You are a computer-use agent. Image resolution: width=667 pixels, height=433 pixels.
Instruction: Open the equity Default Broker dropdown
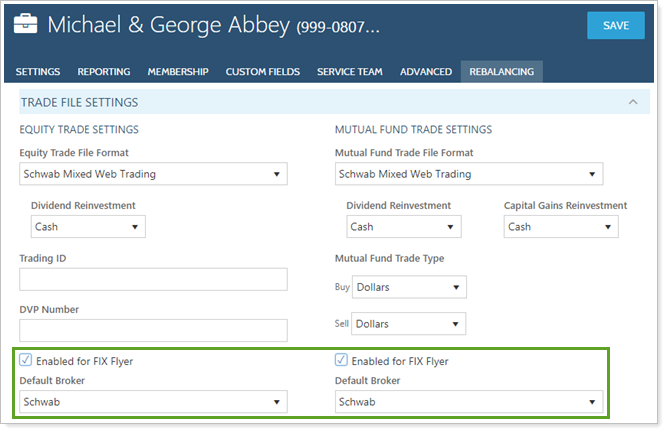[153, 402]
